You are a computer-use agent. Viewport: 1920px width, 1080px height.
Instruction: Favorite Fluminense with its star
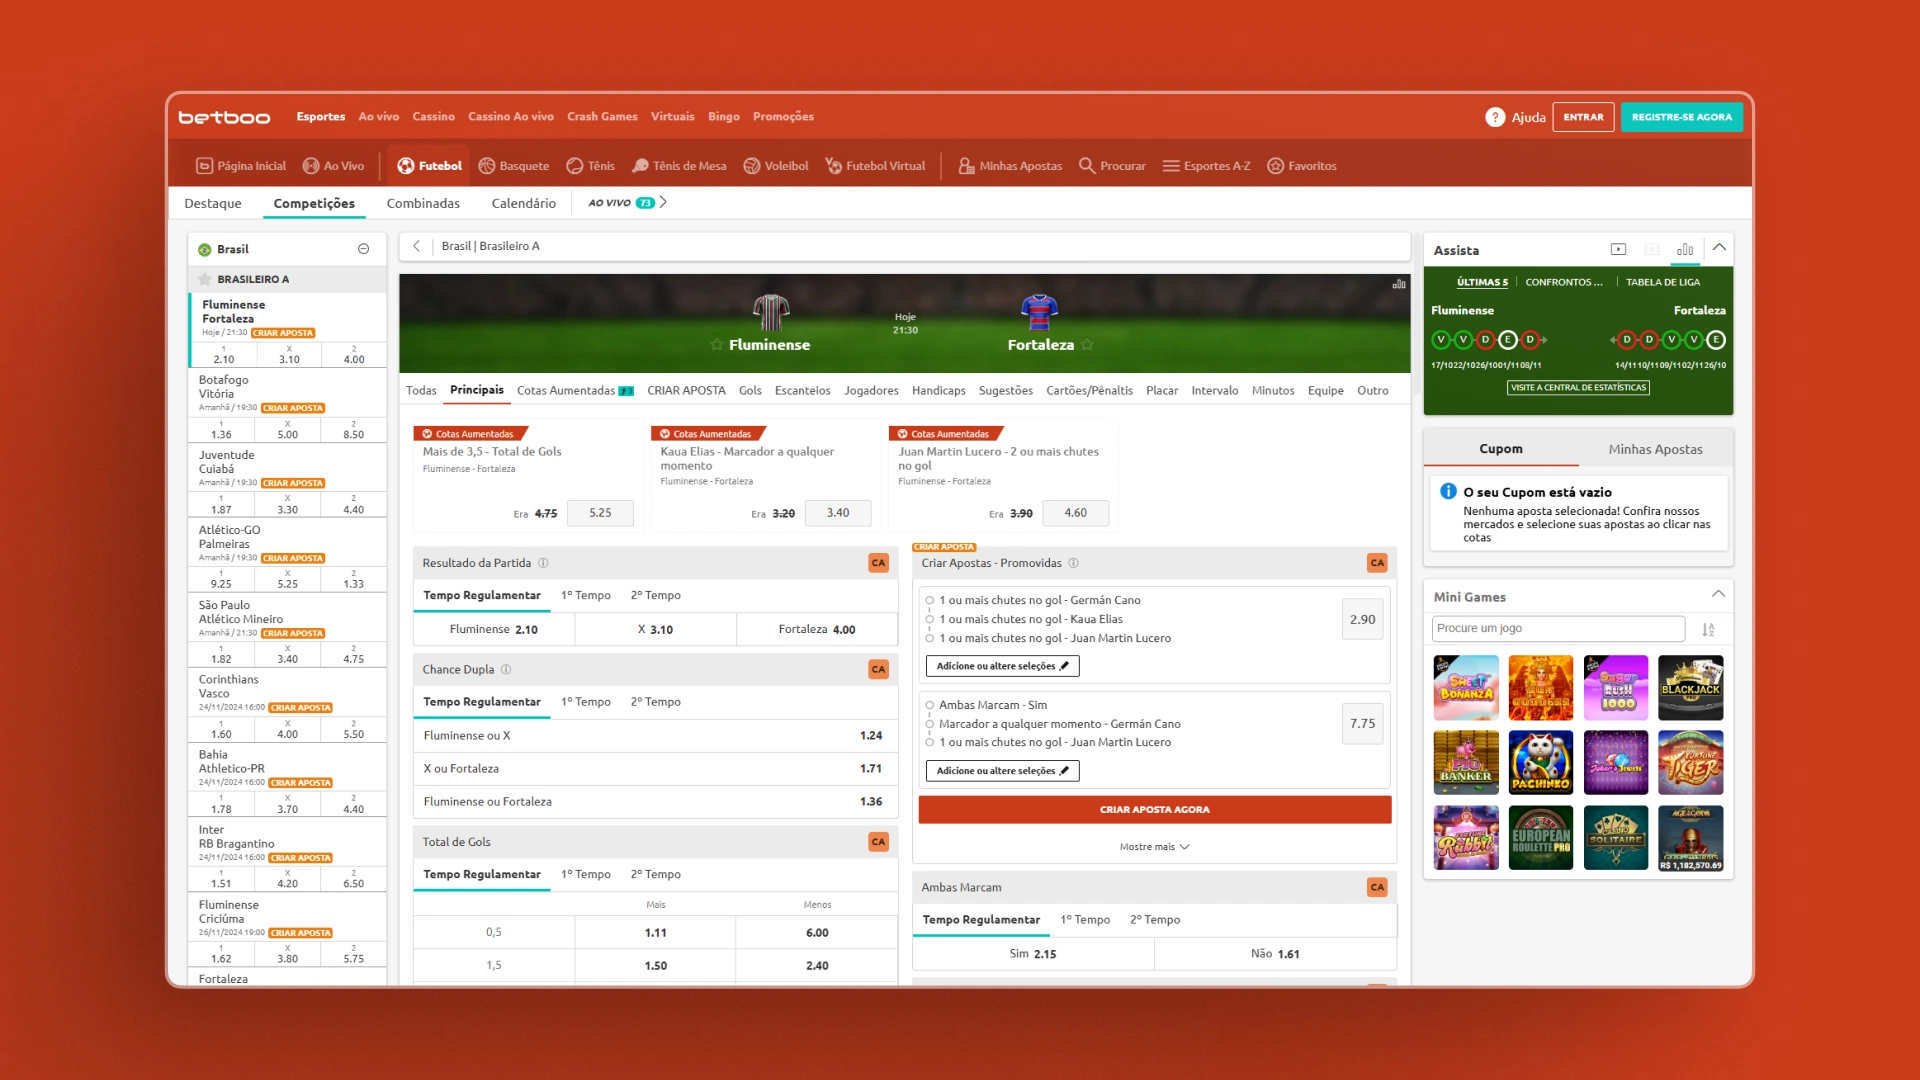coord(717,345)
